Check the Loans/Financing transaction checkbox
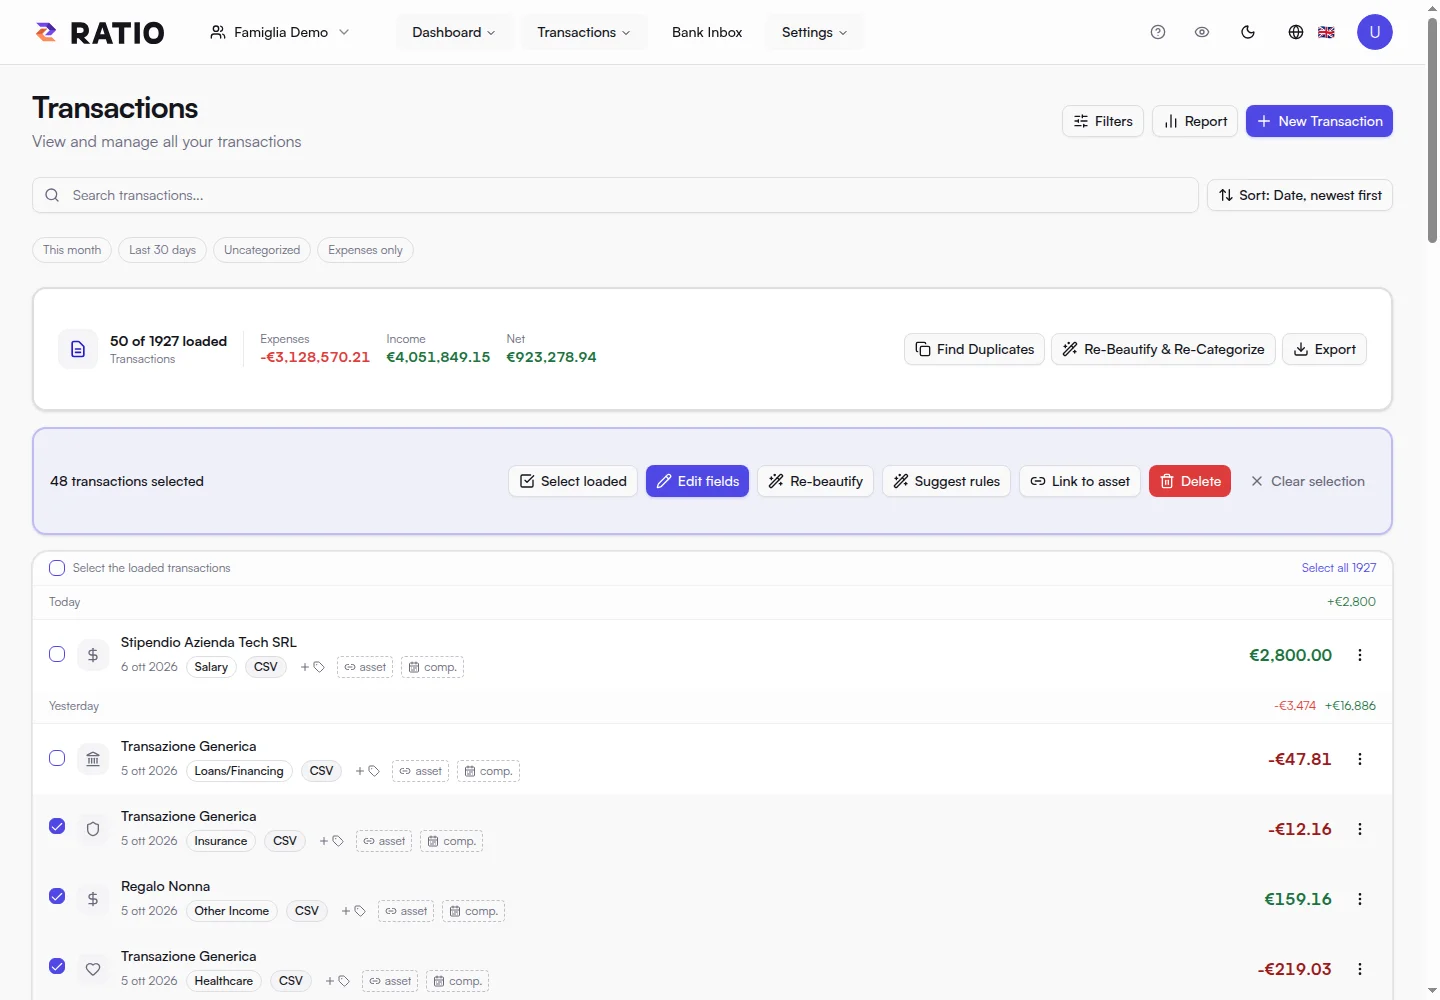Viewport: 1440px width, 1000px height. point(57,758)
